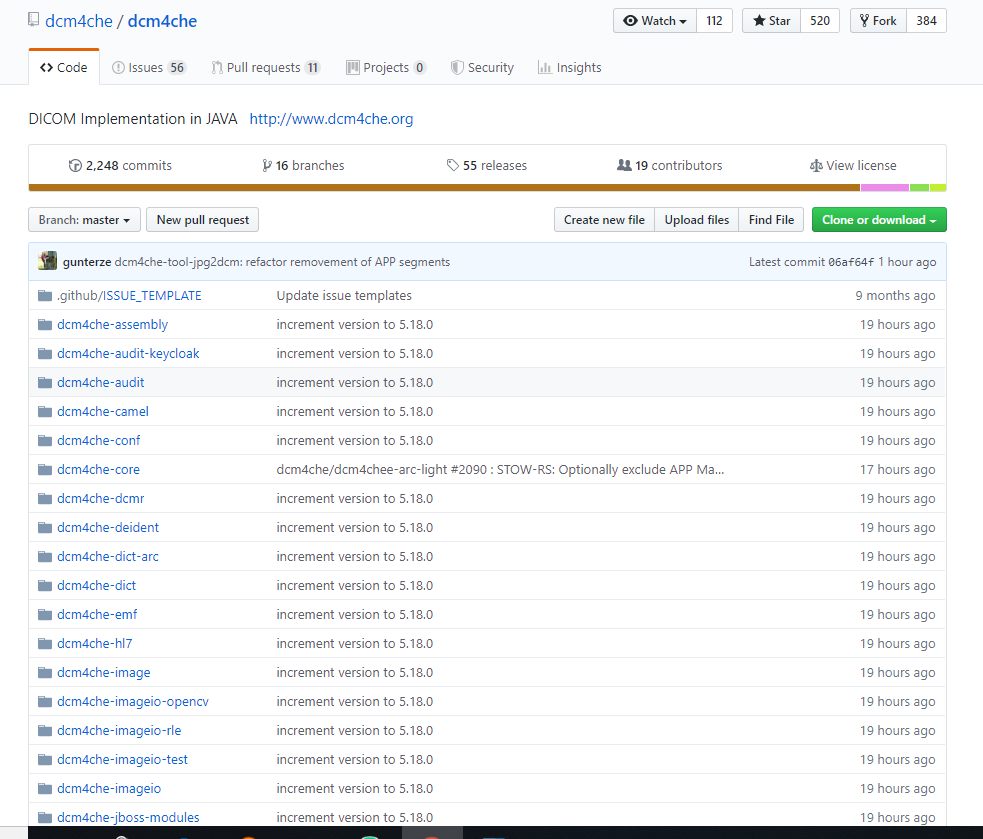Click the folder icon for dcm4che-dict-arc

pos(45,557)
